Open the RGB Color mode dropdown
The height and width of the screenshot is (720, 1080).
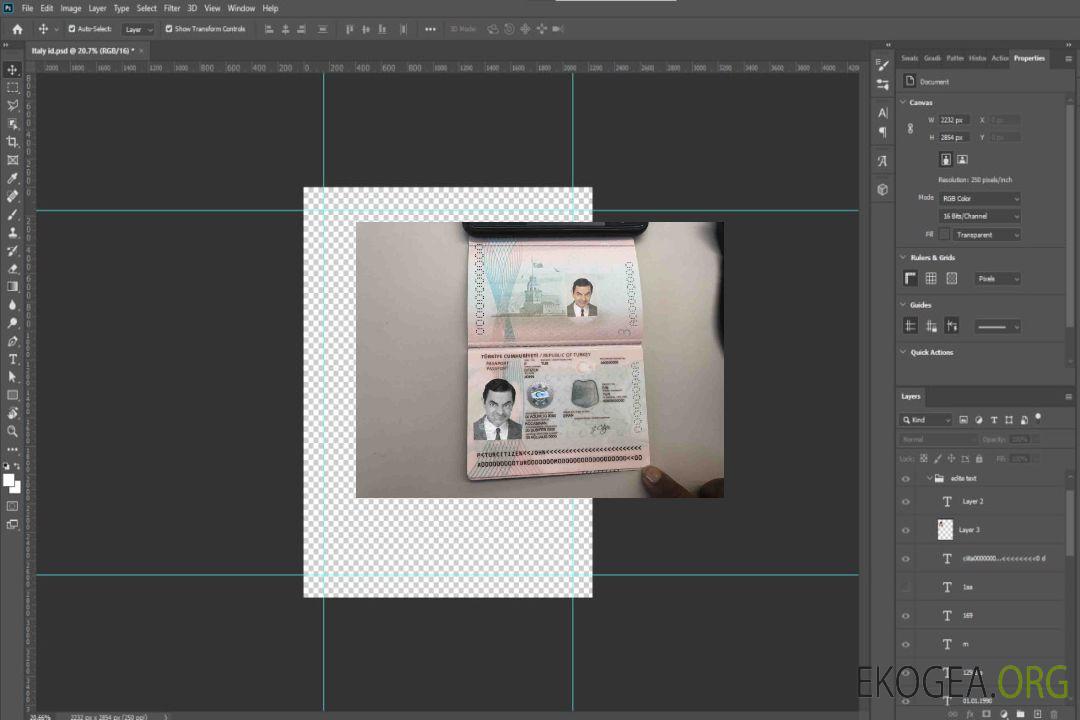click(979, 198)
